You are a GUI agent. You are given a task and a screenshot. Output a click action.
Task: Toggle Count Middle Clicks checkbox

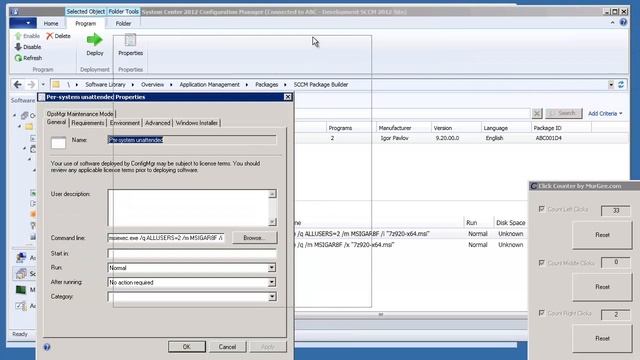[542, 262]
